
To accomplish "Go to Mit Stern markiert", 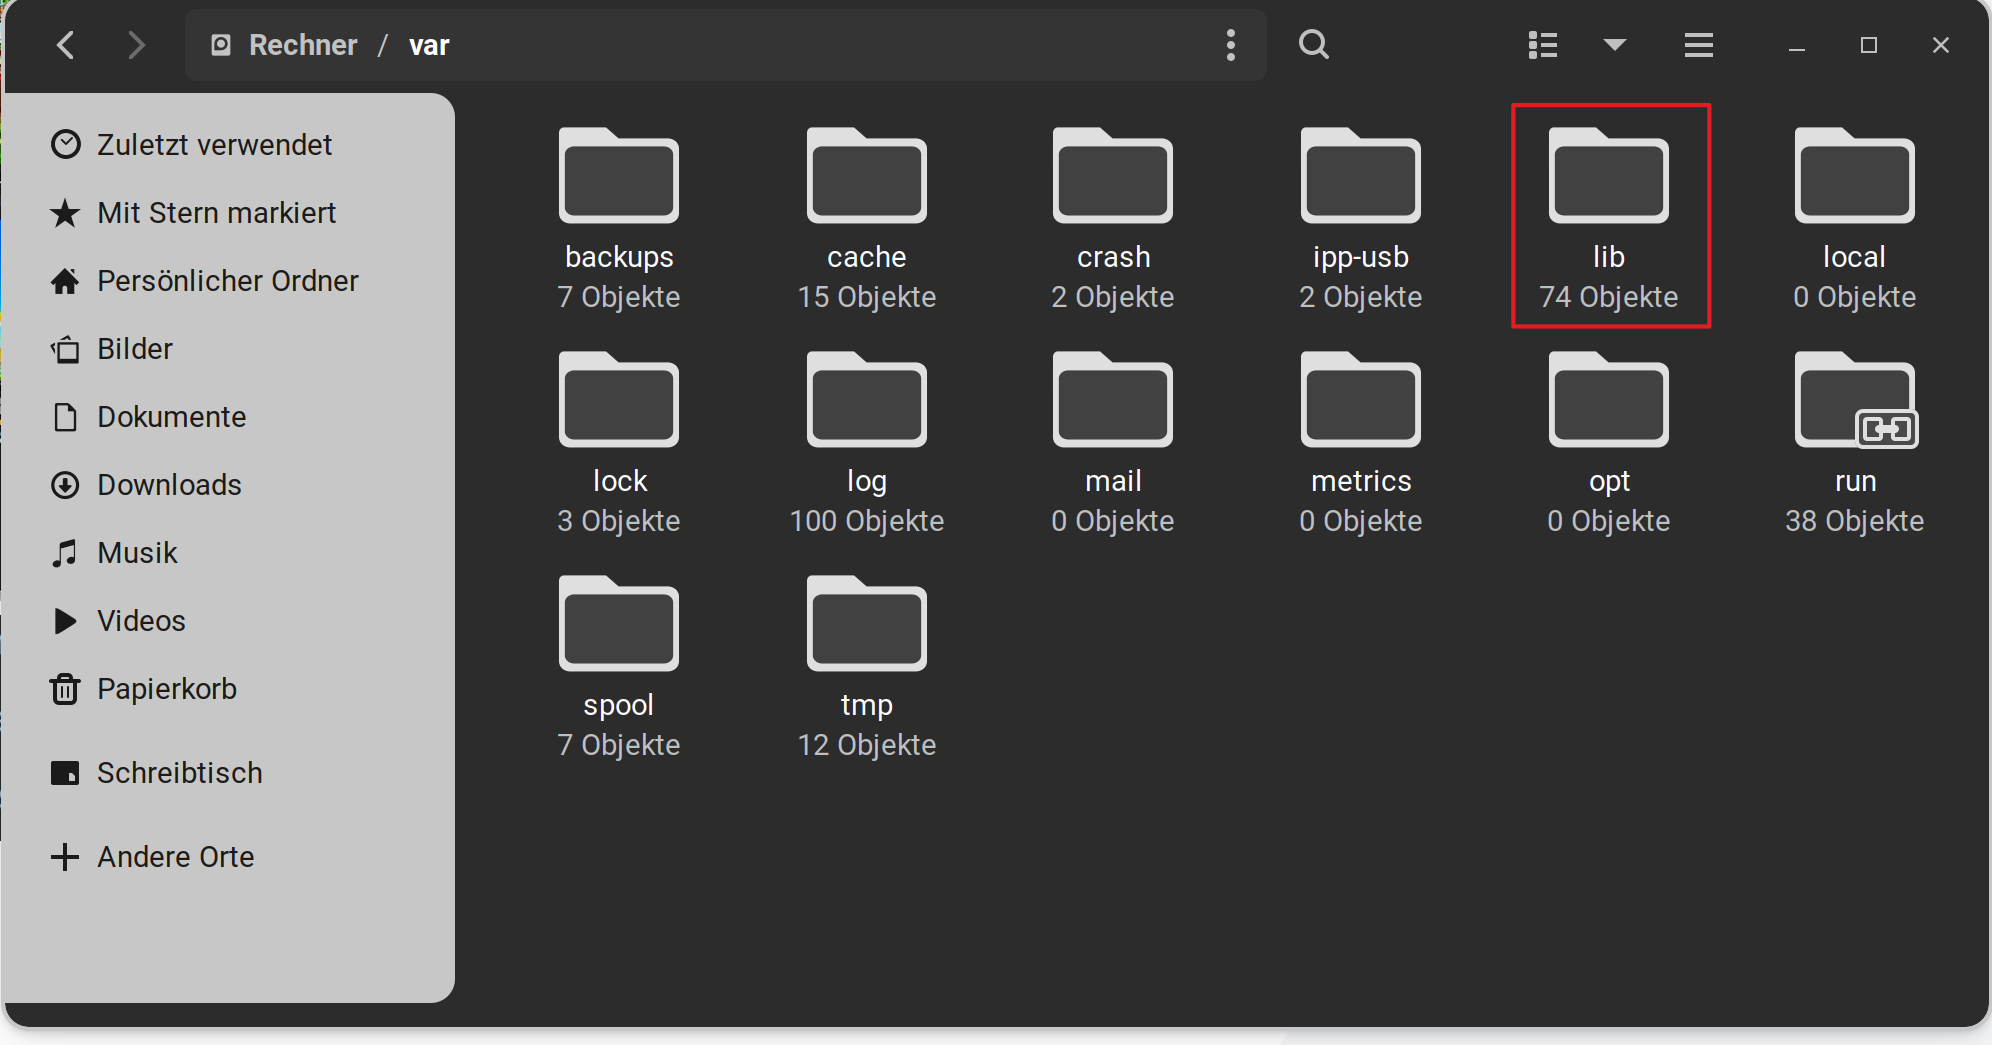I will (x=216, y=213).
